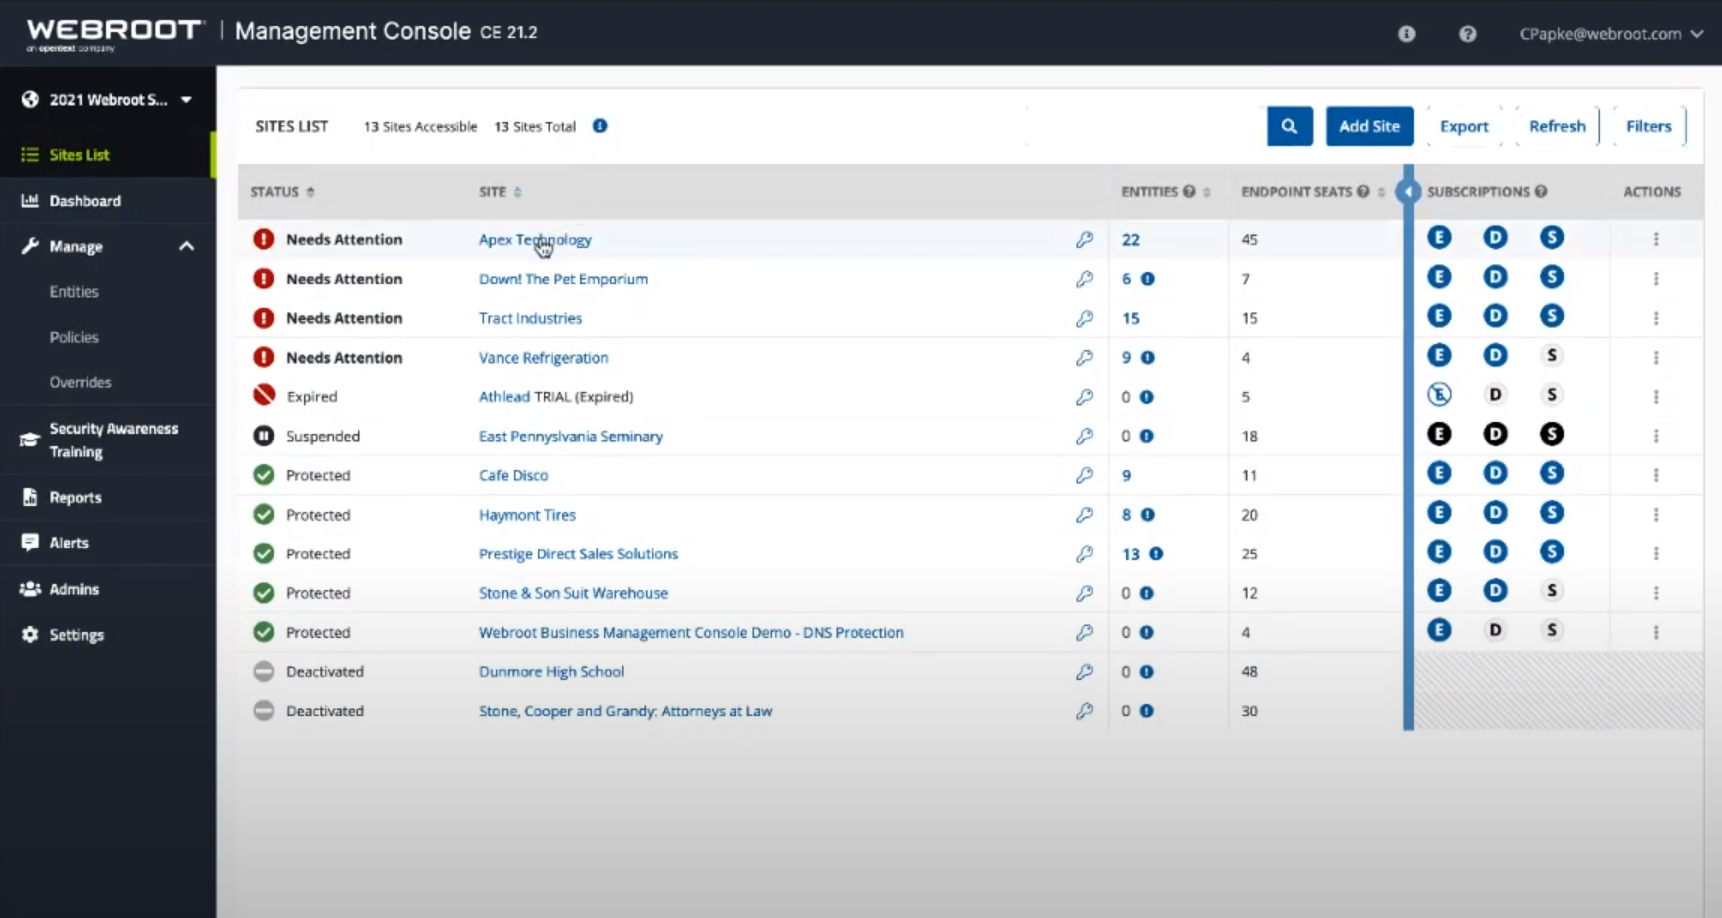The height and width of the screenshot is (918, 1722).
Task: Collapse the Manage section in the sidebar
Action: [186, 246]
